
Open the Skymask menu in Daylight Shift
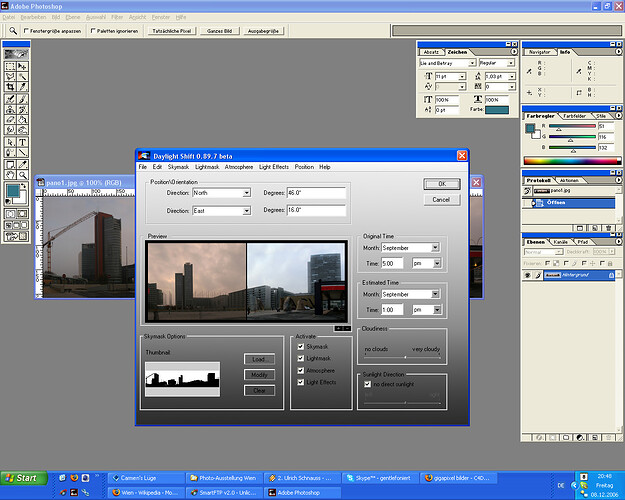[x=178, y=167]
